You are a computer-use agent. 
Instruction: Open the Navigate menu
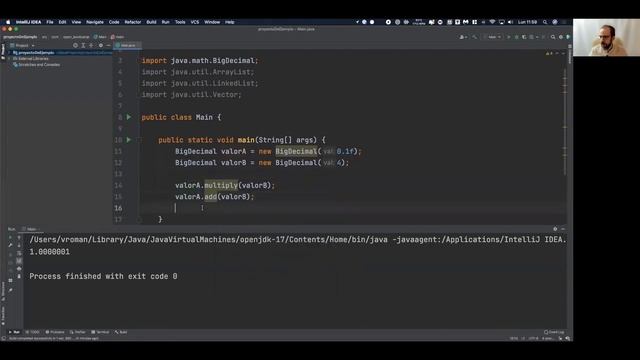point(95,22)
